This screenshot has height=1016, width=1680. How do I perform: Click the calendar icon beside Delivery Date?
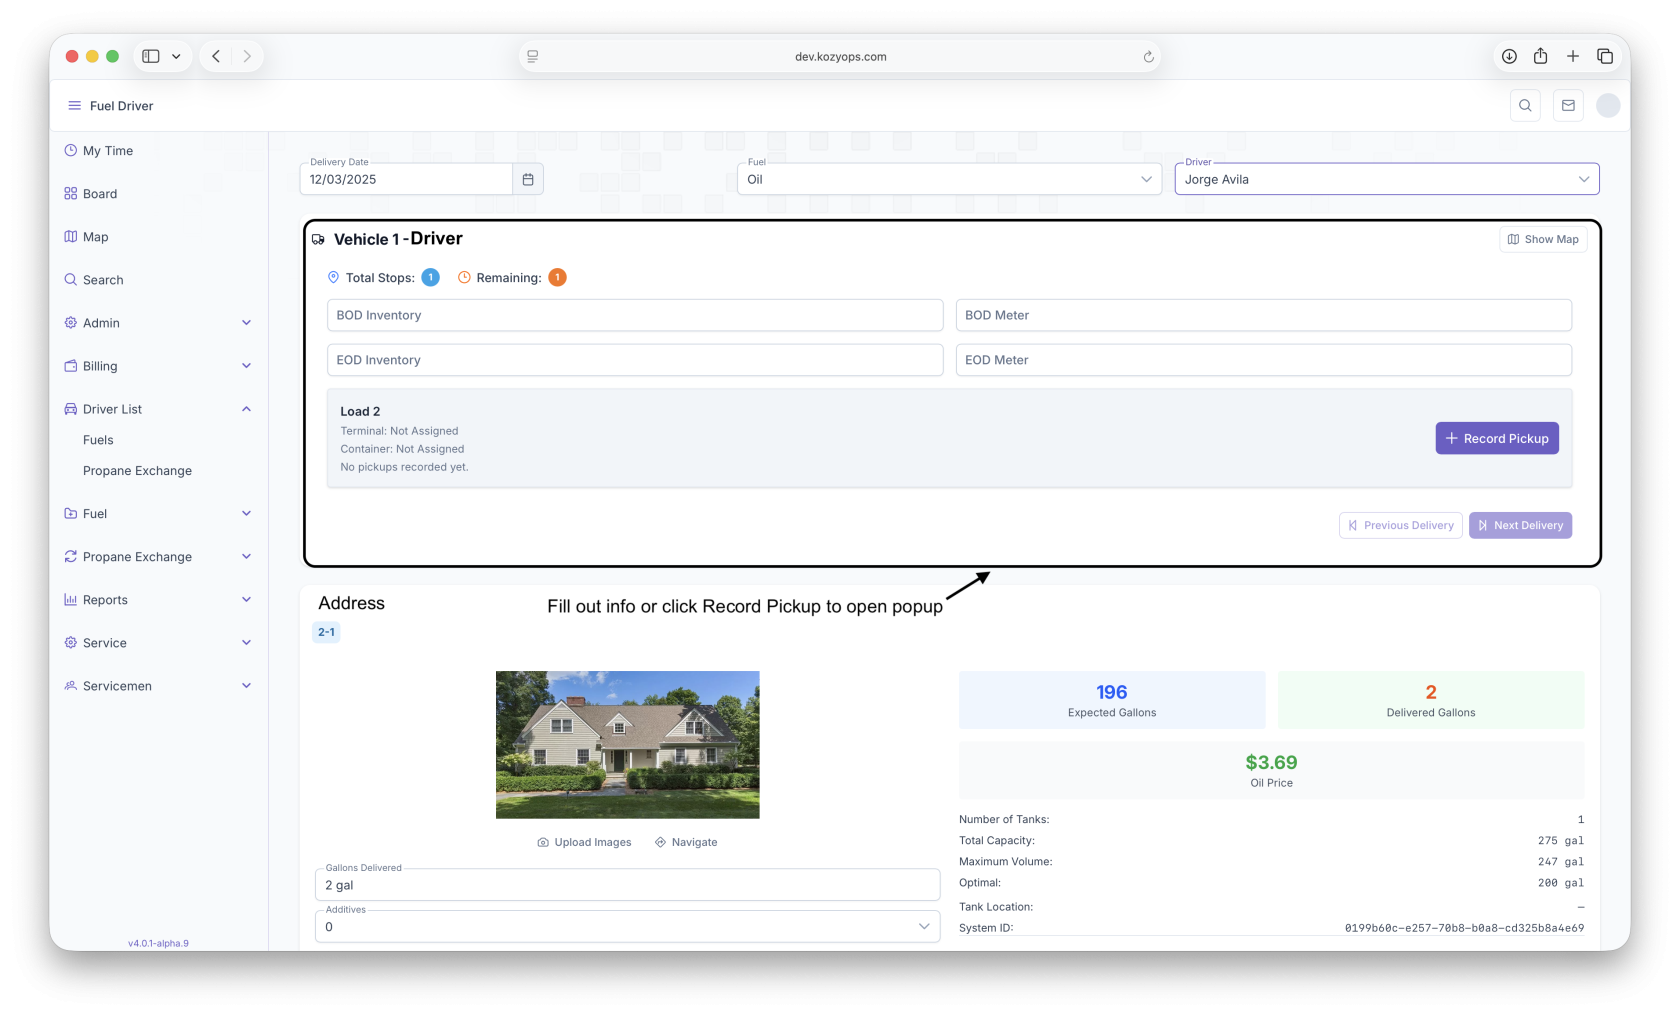[528, 180]
